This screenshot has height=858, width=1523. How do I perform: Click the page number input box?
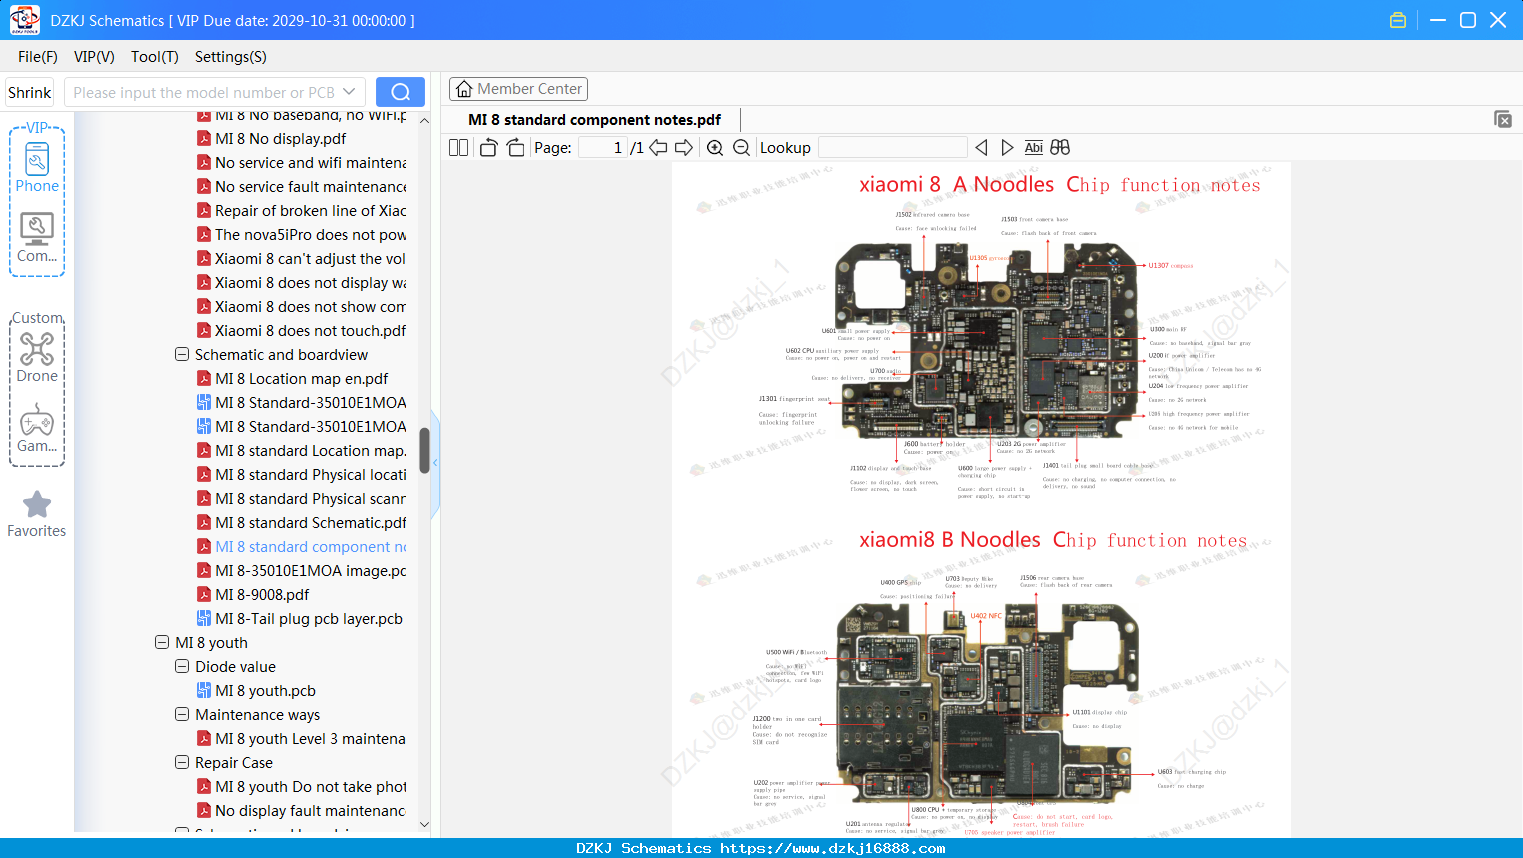pos(603,148)
